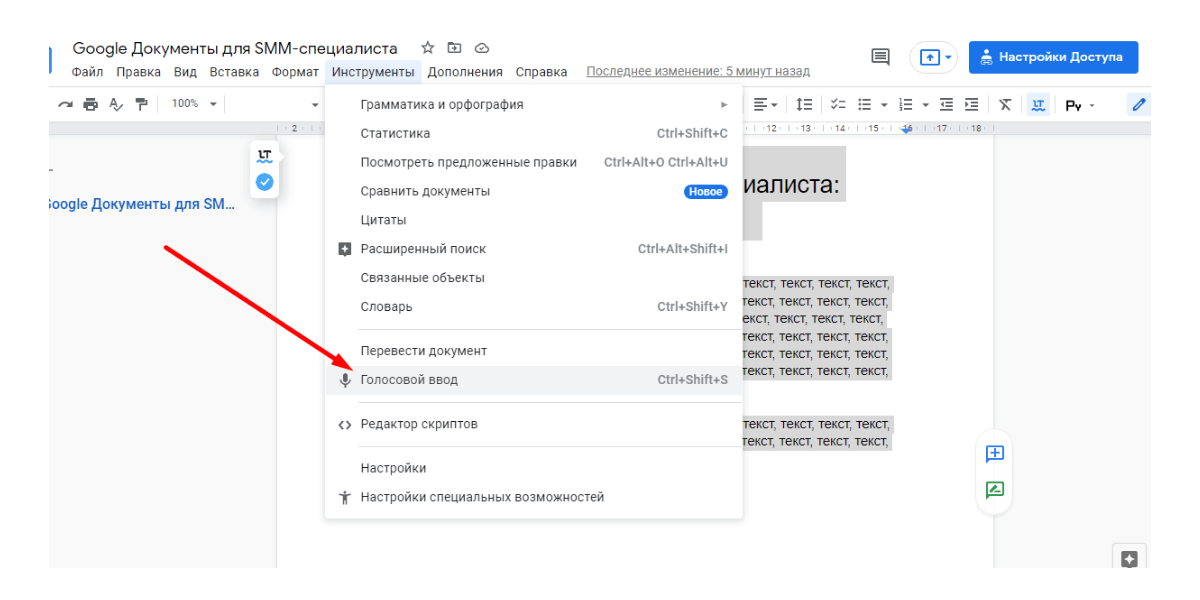Click the spell check icon

pos(116,104)
